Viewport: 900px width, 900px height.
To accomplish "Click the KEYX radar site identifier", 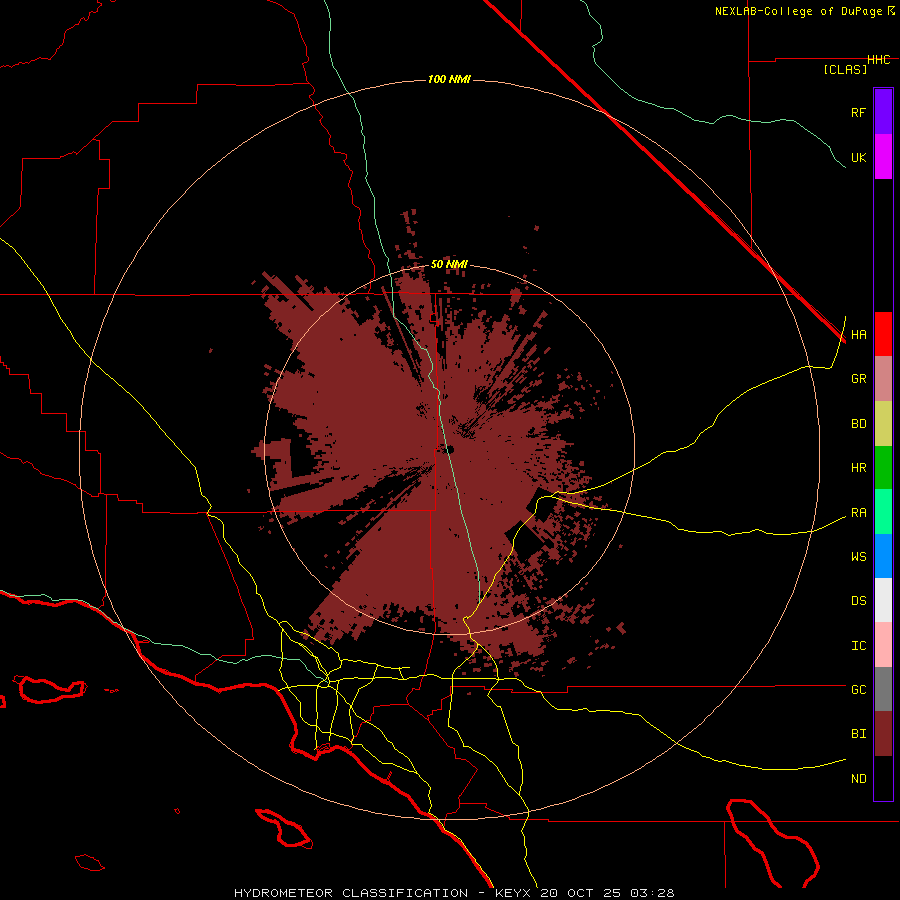I will (513, 893).
